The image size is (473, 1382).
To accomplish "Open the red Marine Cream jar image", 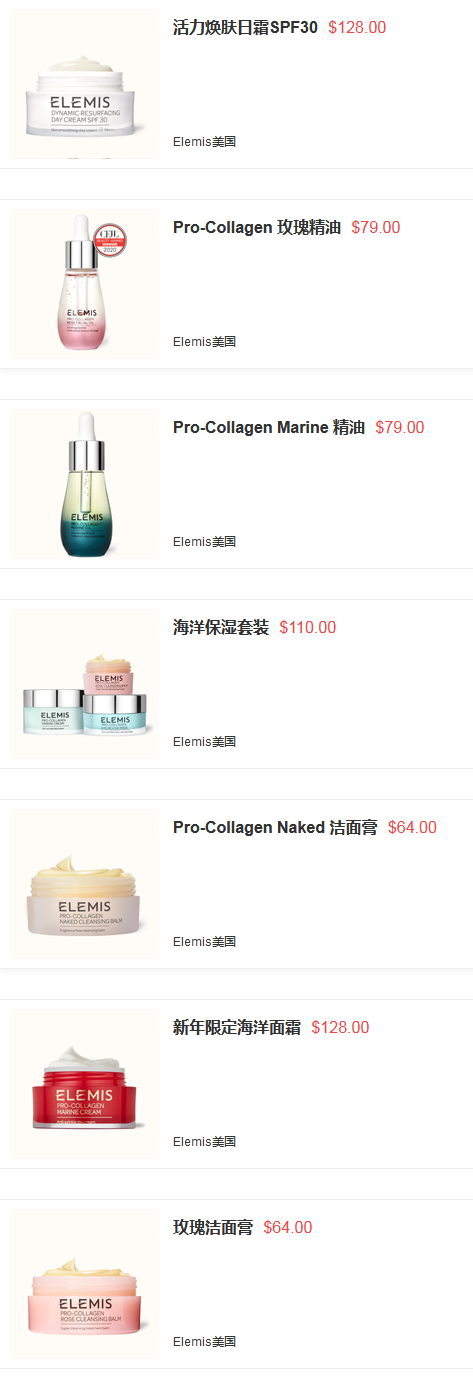I will click(84, 1084).
